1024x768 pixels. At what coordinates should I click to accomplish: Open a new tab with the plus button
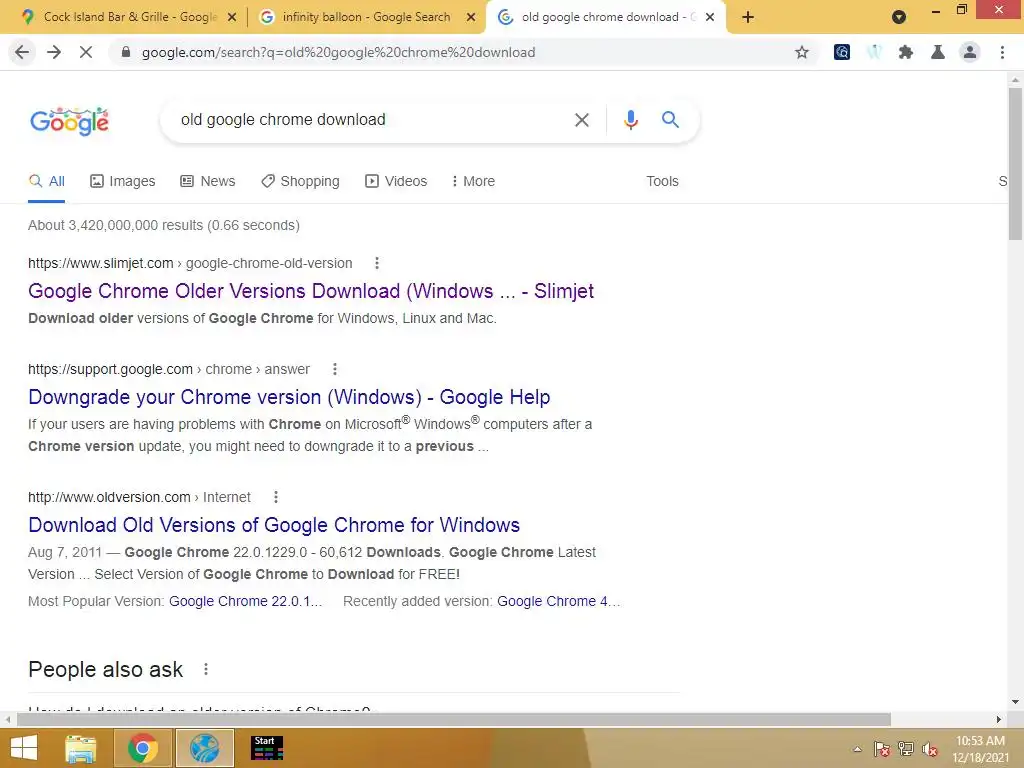tap(748, 17)
